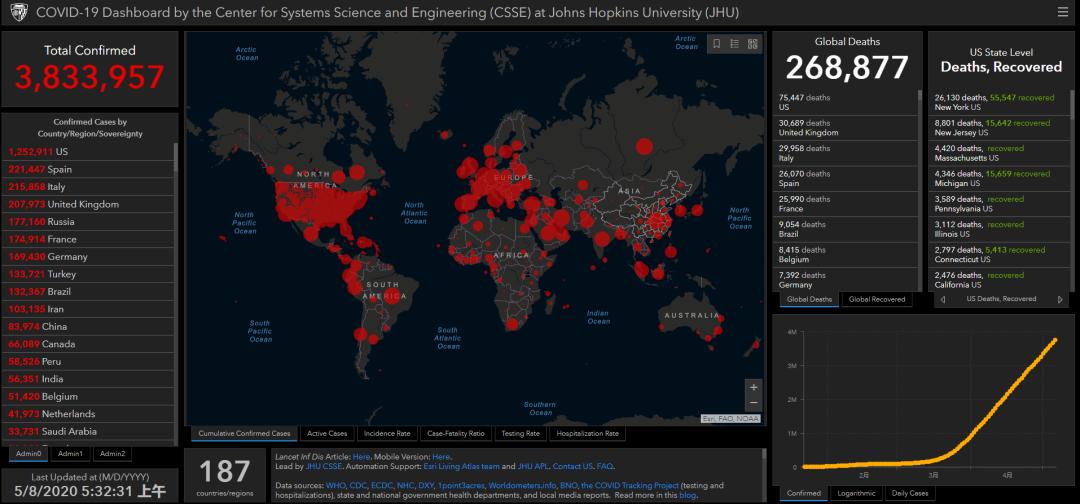Show the Daily Cases chart

tap(909, 493)
